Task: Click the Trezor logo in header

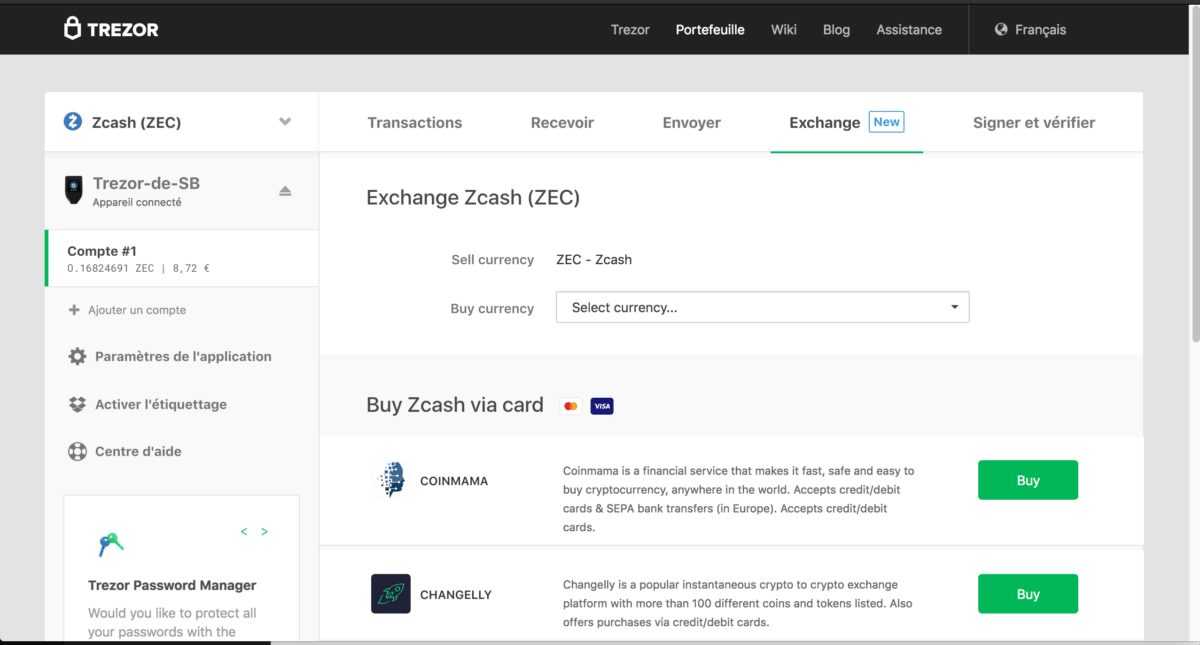Action: click(111, 29)
